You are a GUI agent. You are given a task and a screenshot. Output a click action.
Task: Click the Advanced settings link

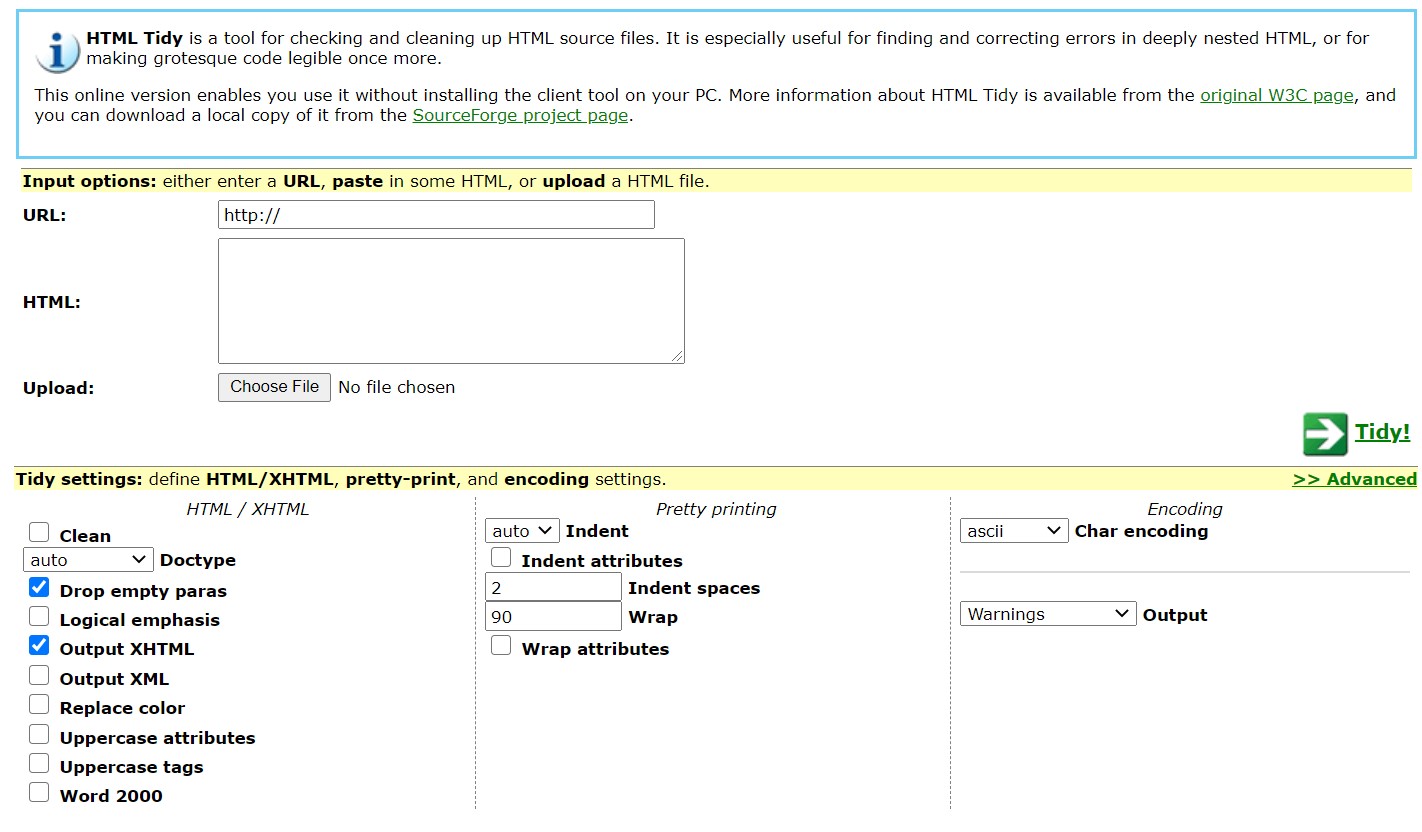click(1355, 479)
